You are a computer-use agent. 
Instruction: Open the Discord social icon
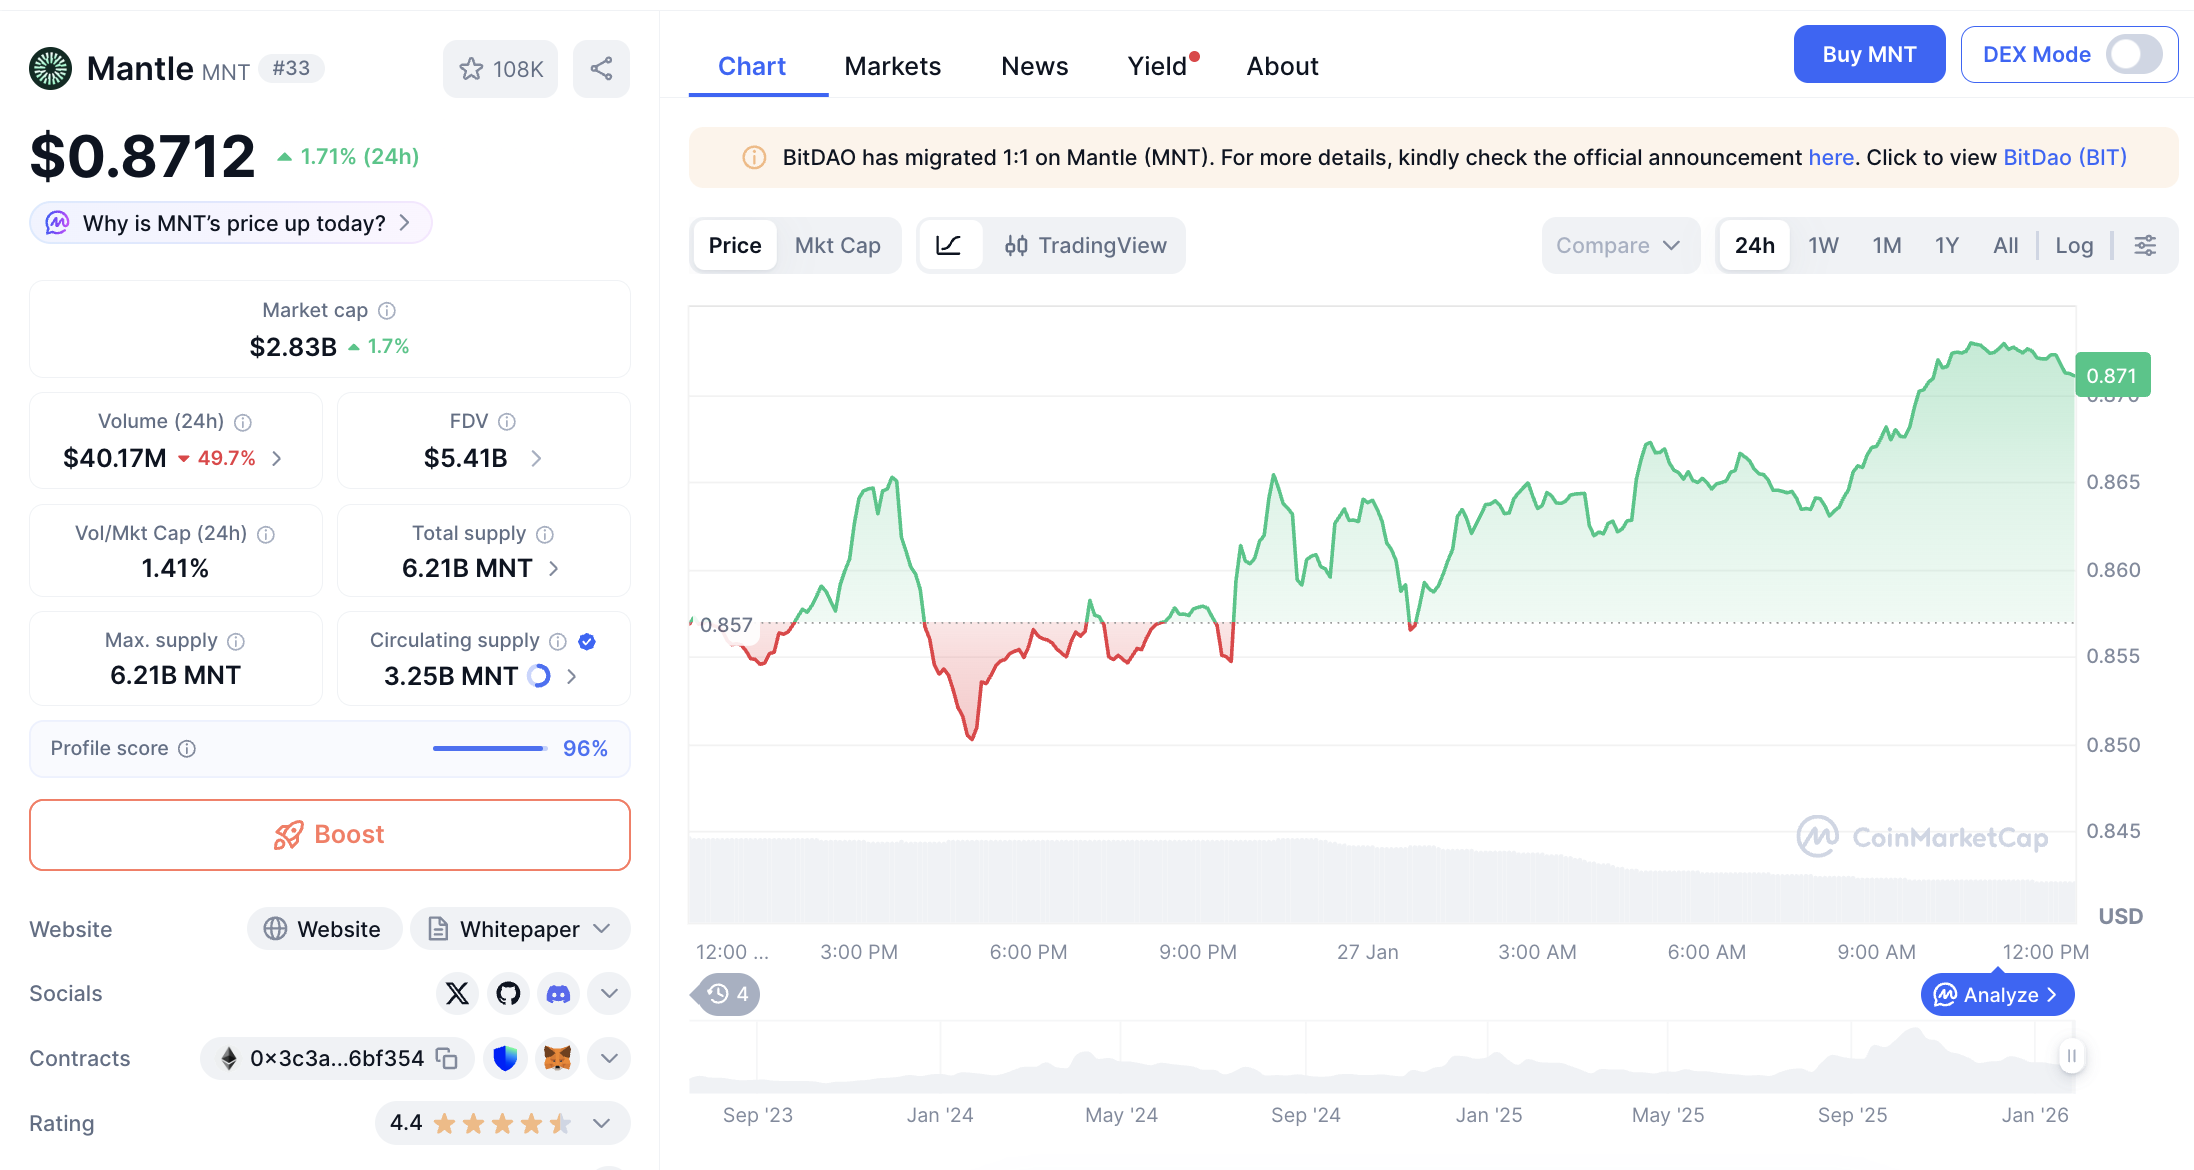click(558, 993)
